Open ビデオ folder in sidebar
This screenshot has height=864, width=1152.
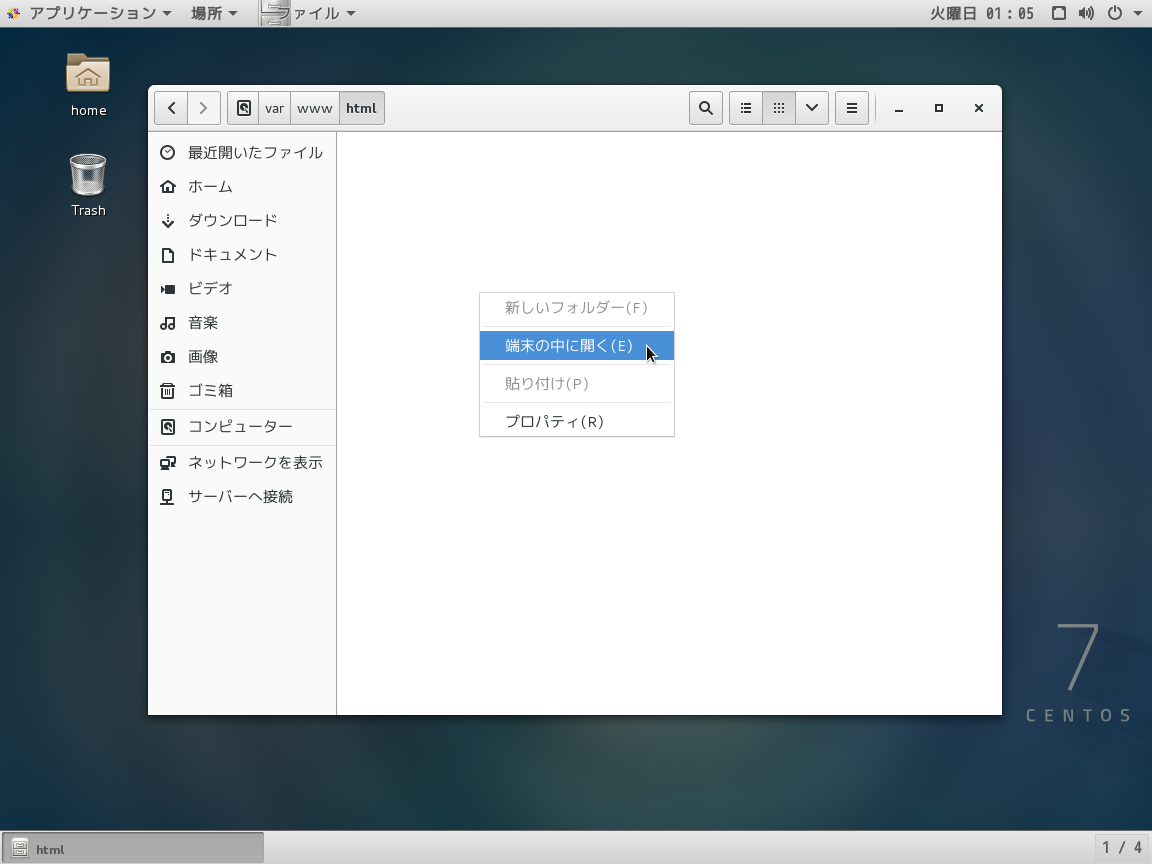click(242, 289)
